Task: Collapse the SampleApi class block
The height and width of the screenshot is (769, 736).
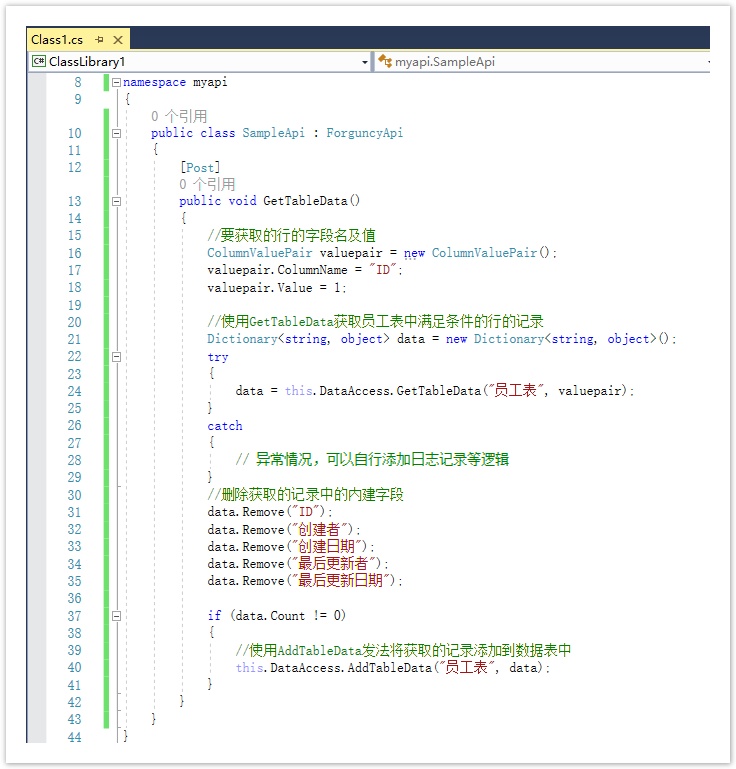Action: (117, 133)
